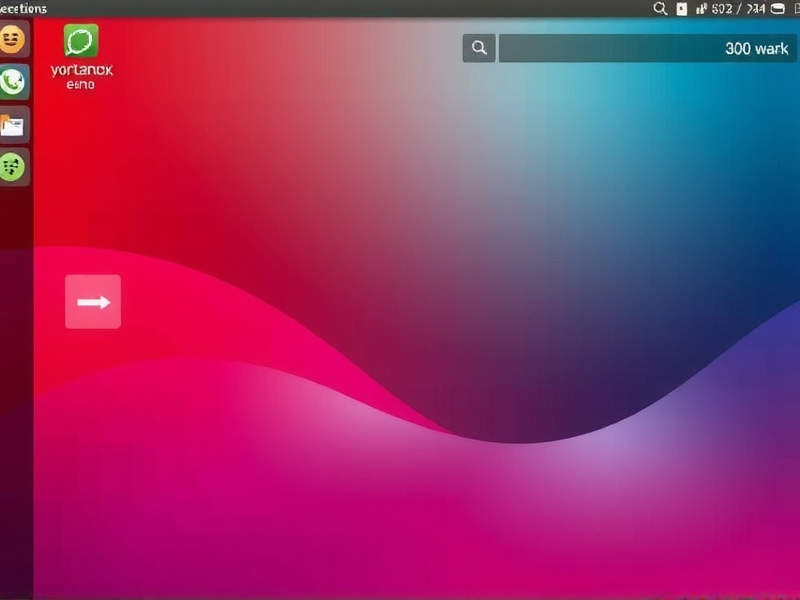Viewport: 800px width, 600px height.
Task: Open the "ecetions" menu in top-left corner
Action: point(24,8)
